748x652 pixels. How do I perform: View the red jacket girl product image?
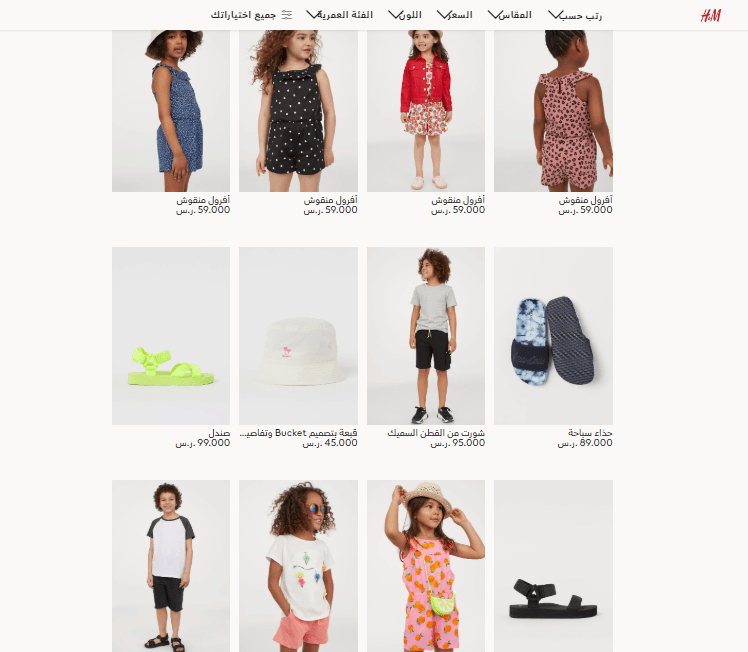426,111
